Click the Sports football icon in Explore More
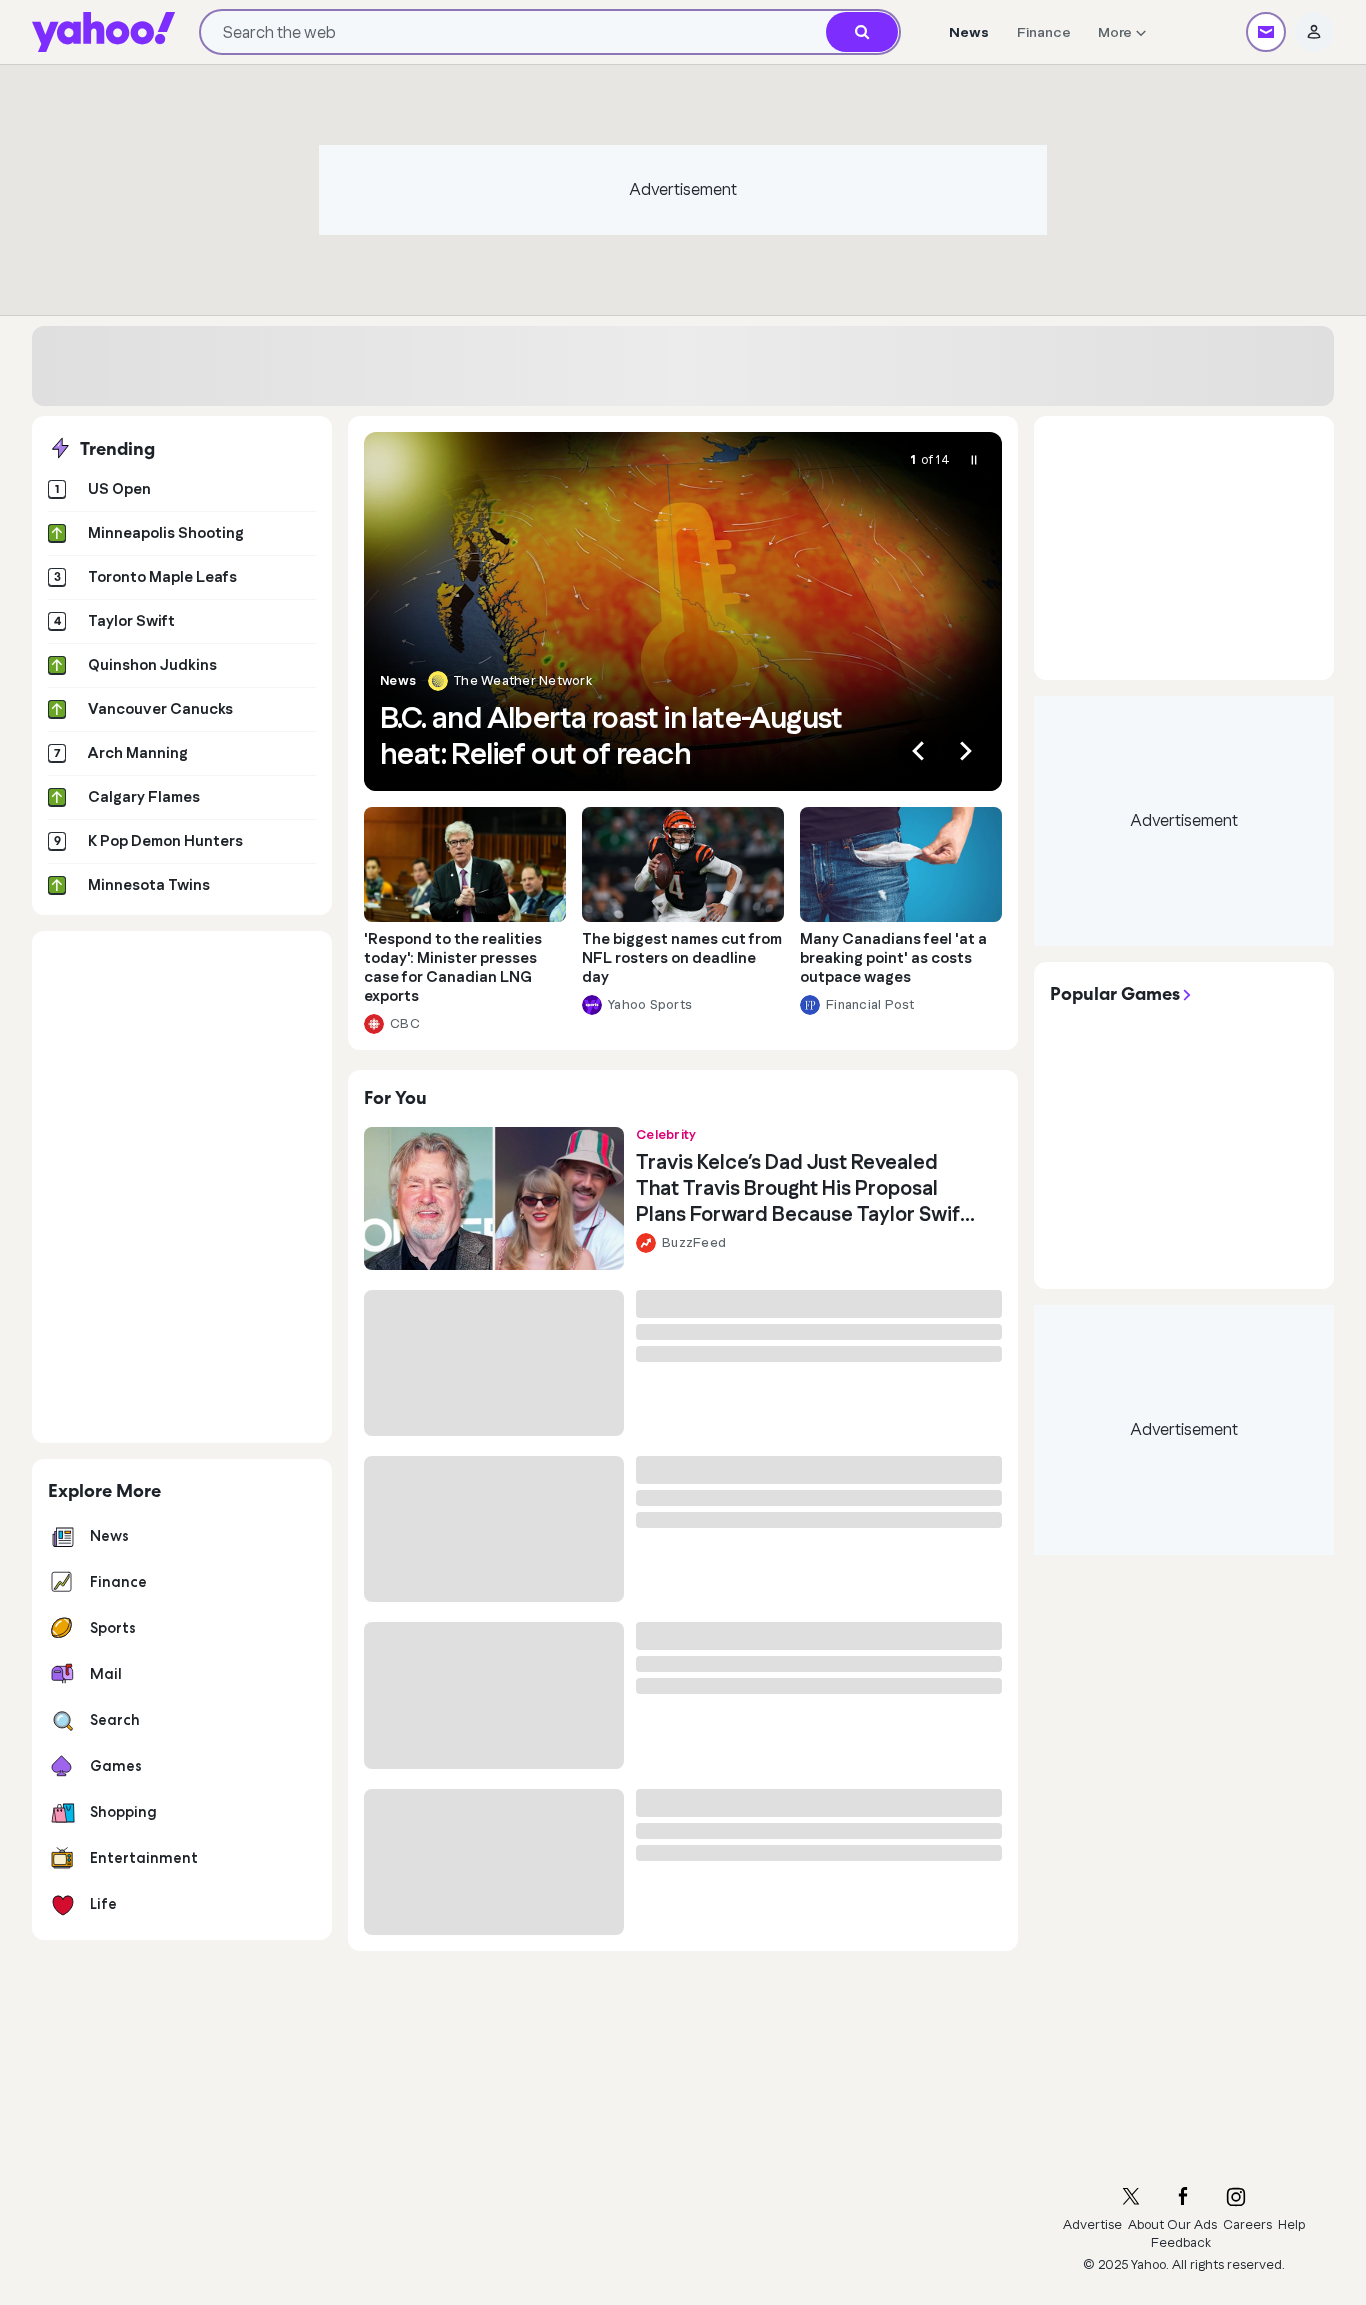The image size is (1366, 2305). point(62,1628)
